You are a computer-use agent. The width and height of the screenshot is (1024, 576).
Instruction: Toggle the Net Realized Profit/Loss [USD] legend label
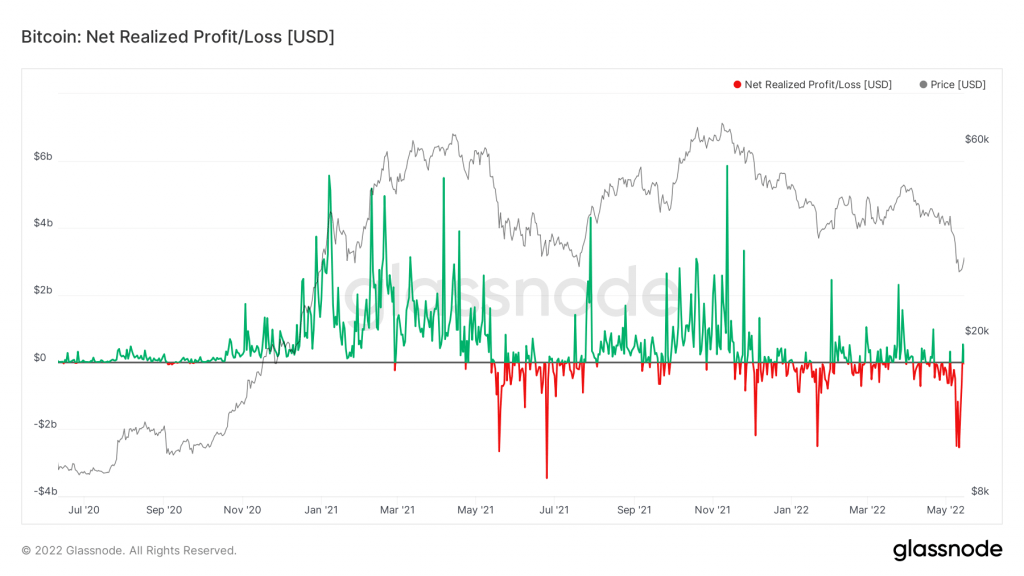[817, 85]
